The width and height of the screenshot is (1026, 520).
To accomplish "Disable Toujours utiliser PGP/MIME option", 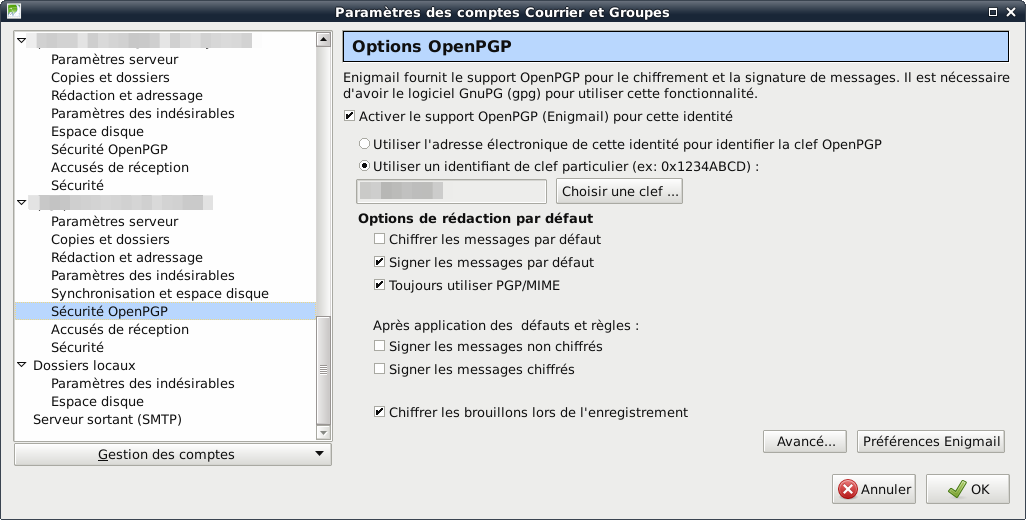I will (x=379, y=285).
